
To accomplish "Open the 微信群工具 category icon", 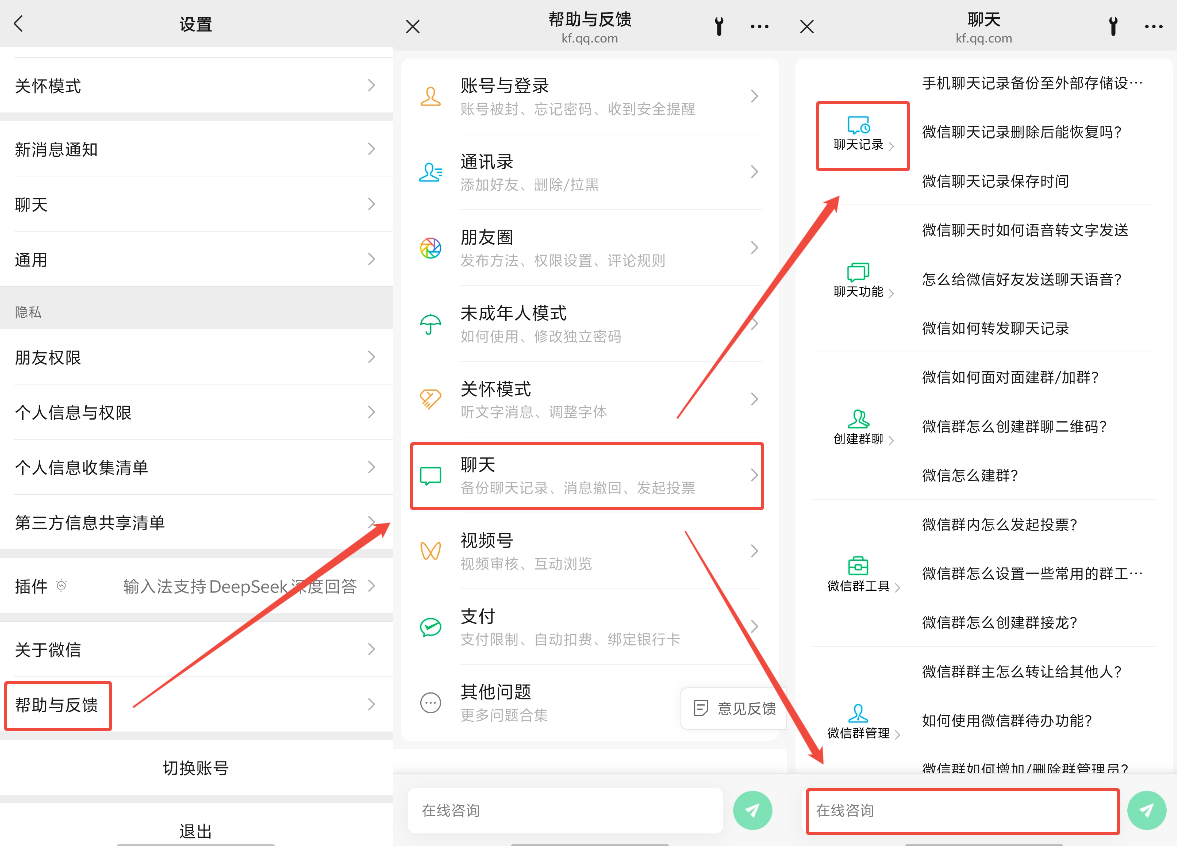I will [859, 566].
